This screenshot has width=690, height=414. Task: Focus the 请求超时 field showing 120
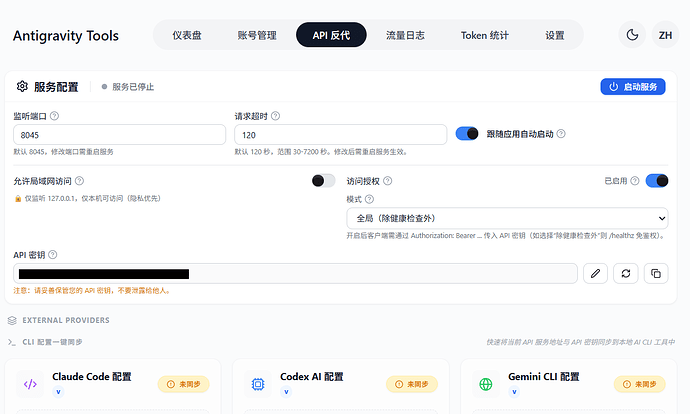(341, 135)
